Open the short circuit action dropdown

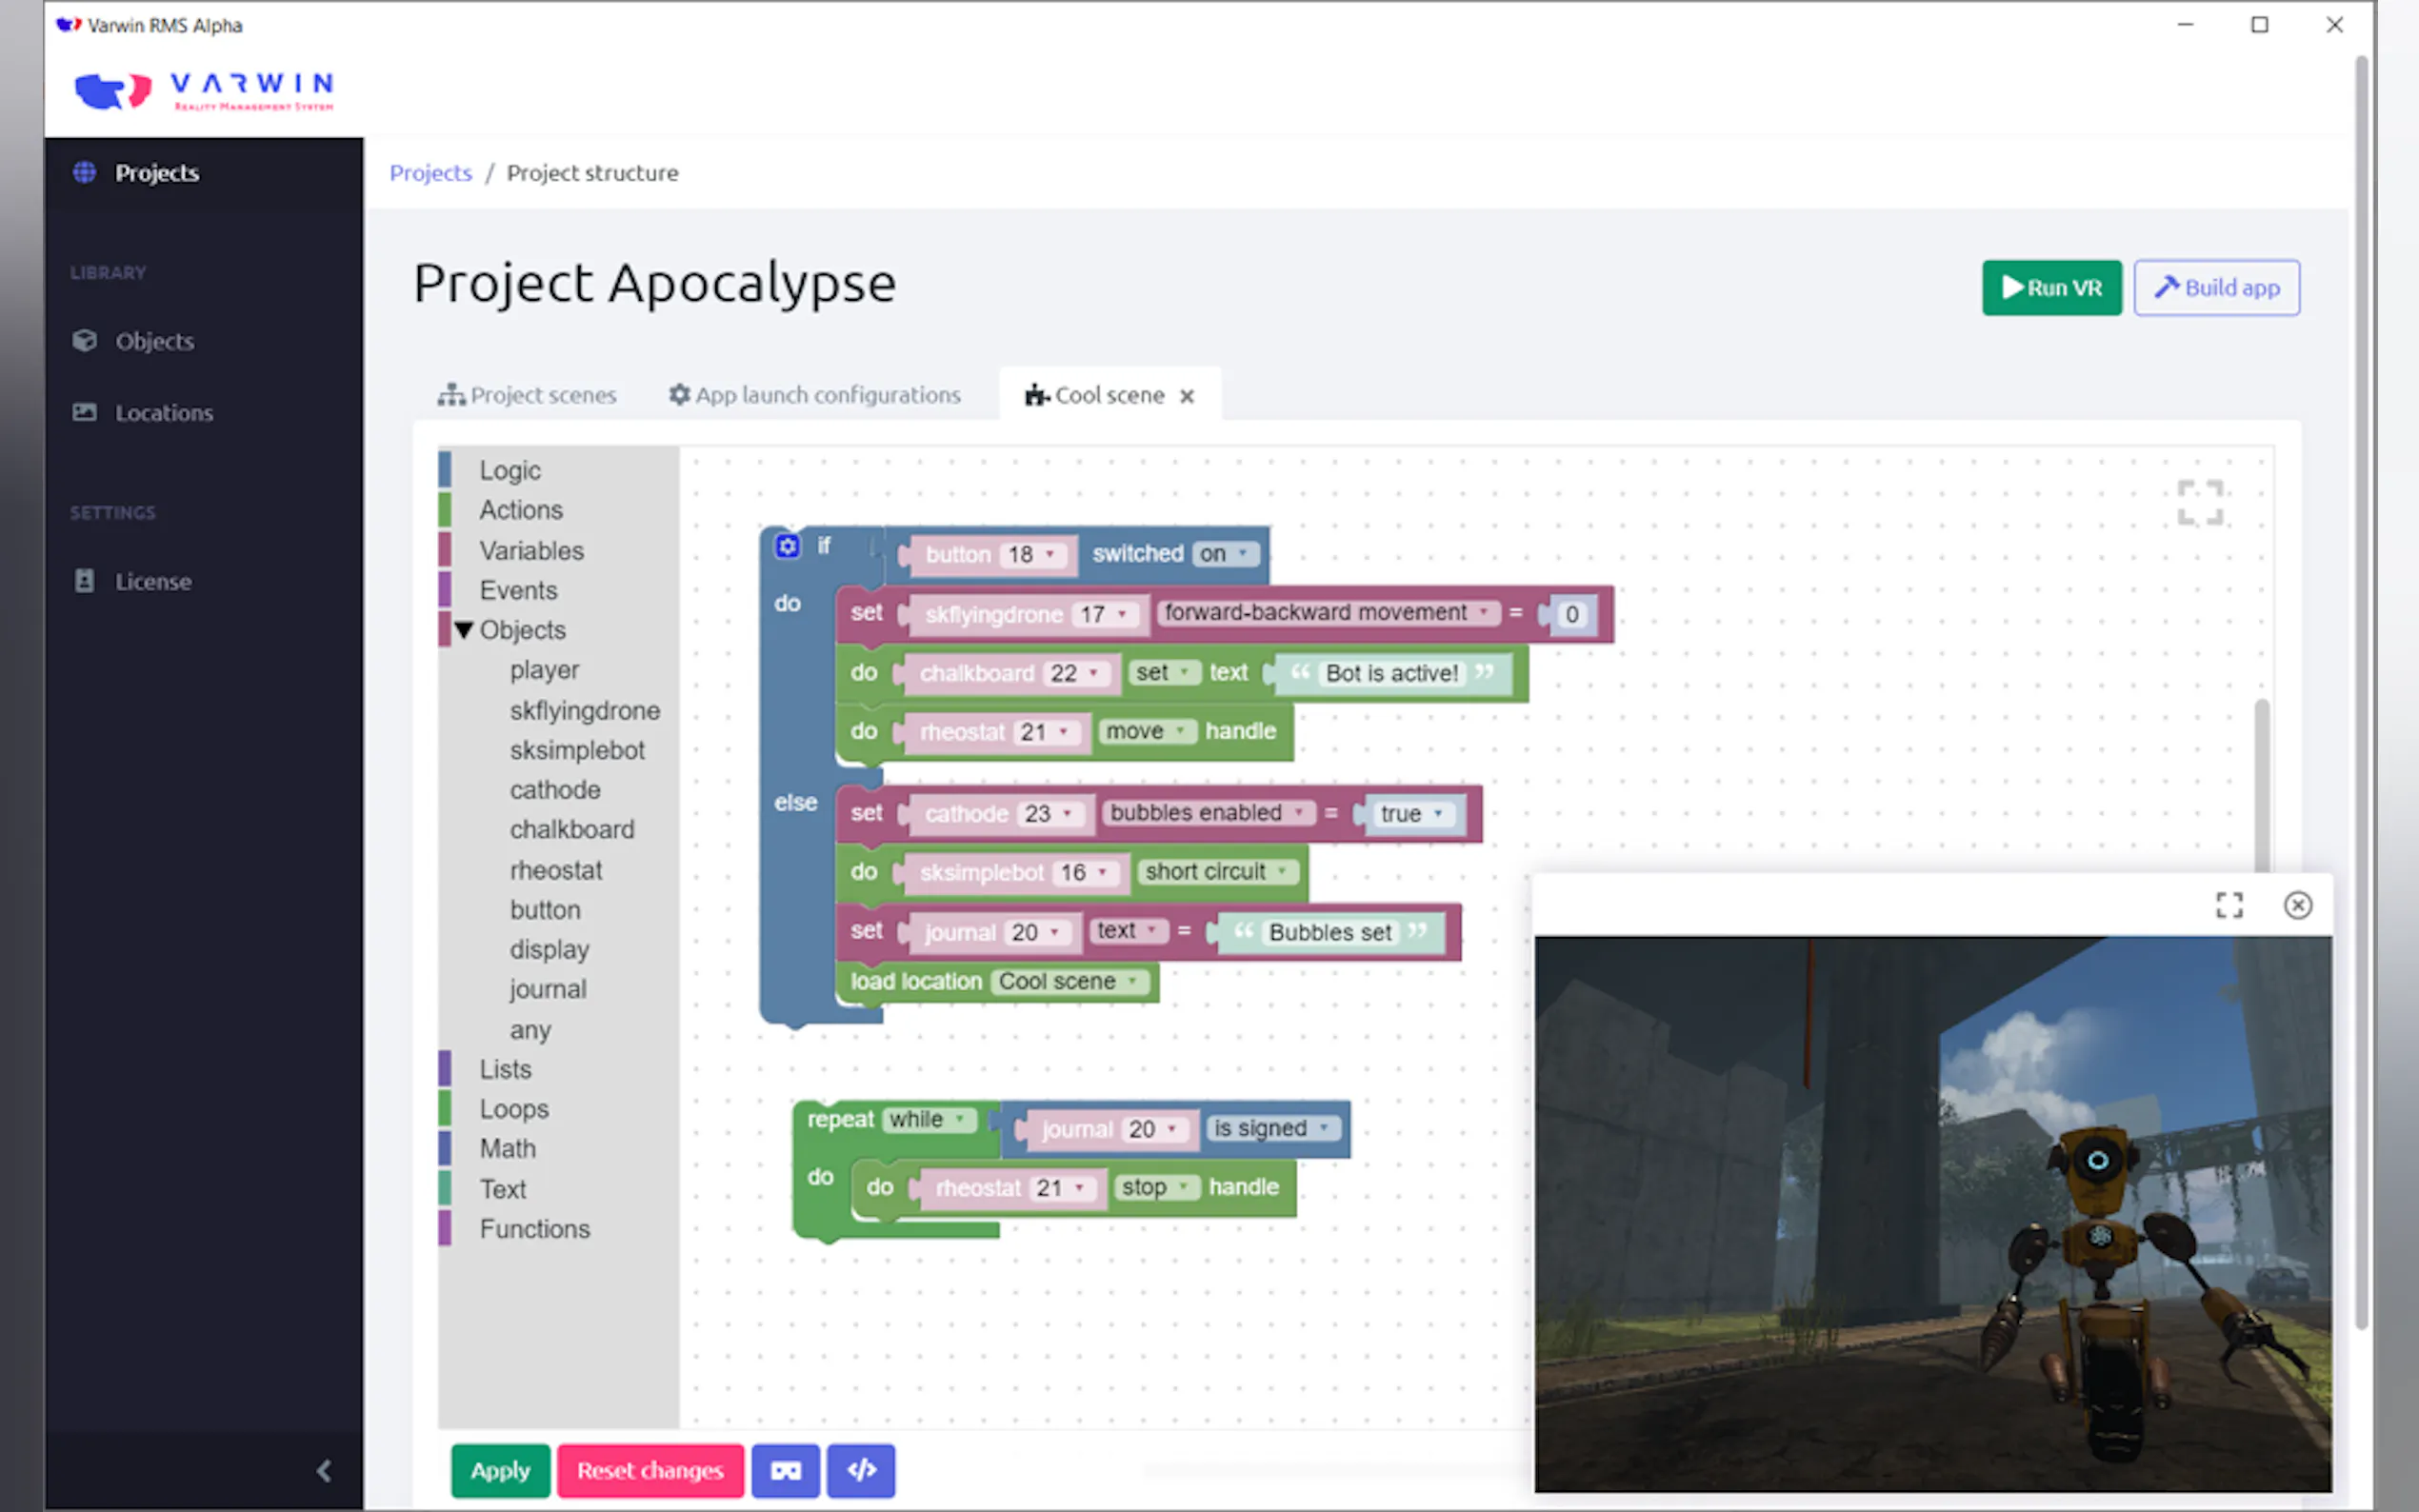tap(1216, 871)
